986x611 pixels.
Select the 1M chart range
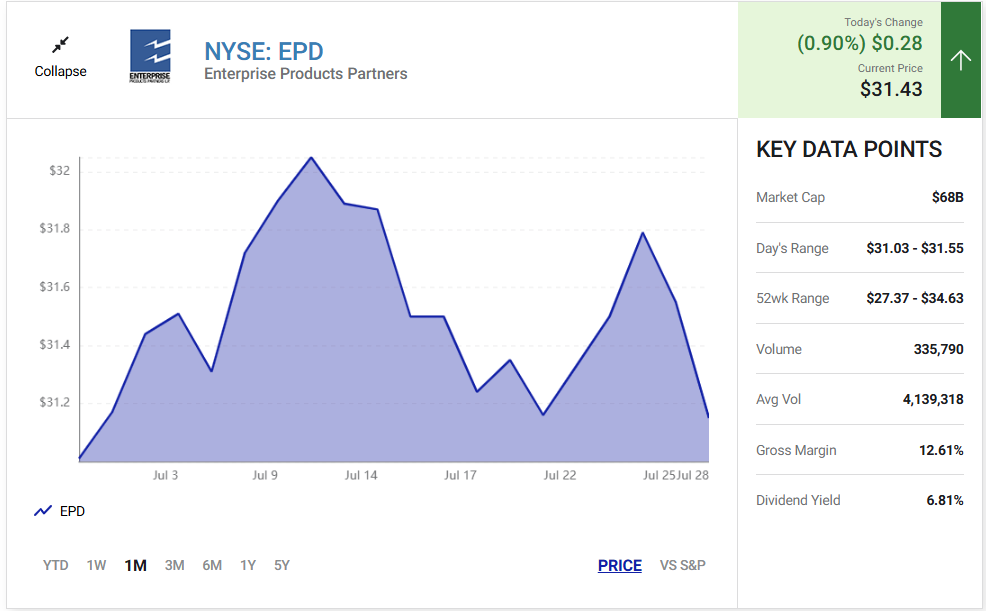135,565
